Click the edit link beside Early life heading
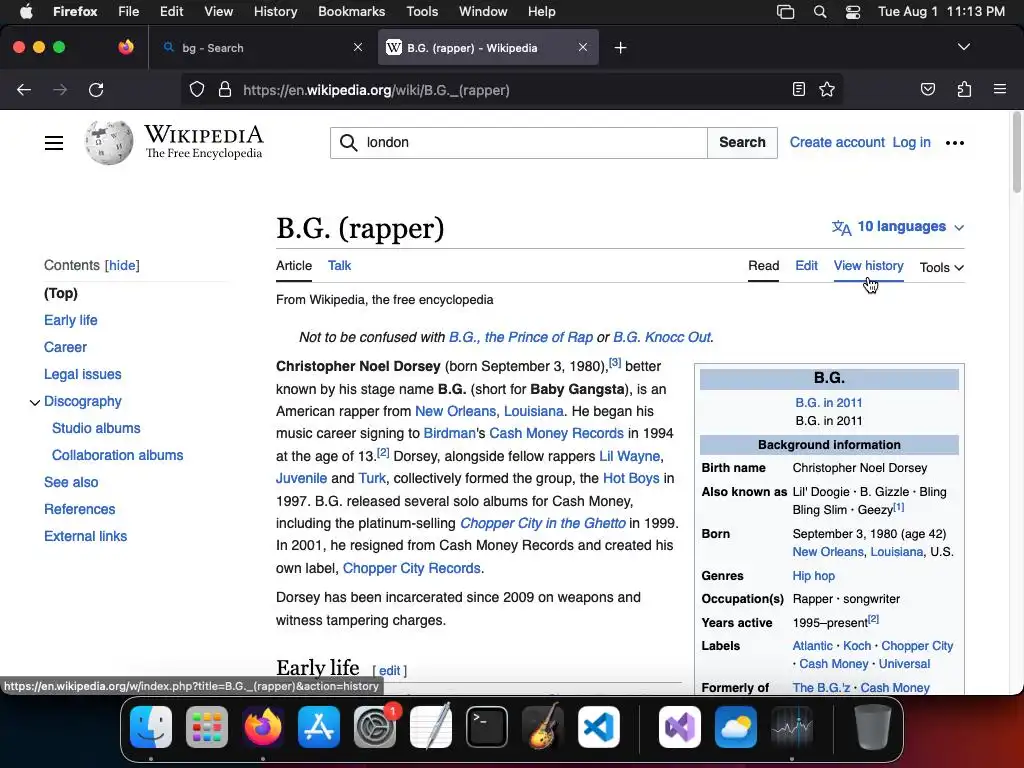Image resolution: width=1024 pixels, height=768 pixels. [x=389, y=671]
